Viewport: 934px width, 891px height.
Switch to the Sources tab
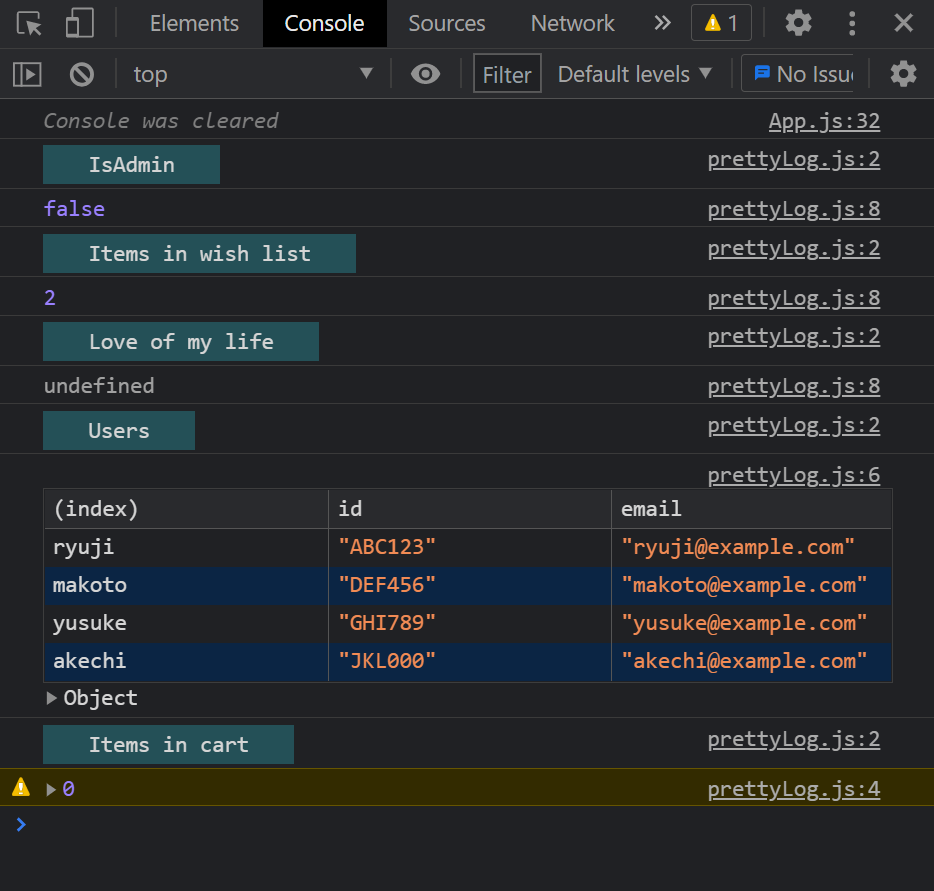pyautogui.click(x=446, y=23)
